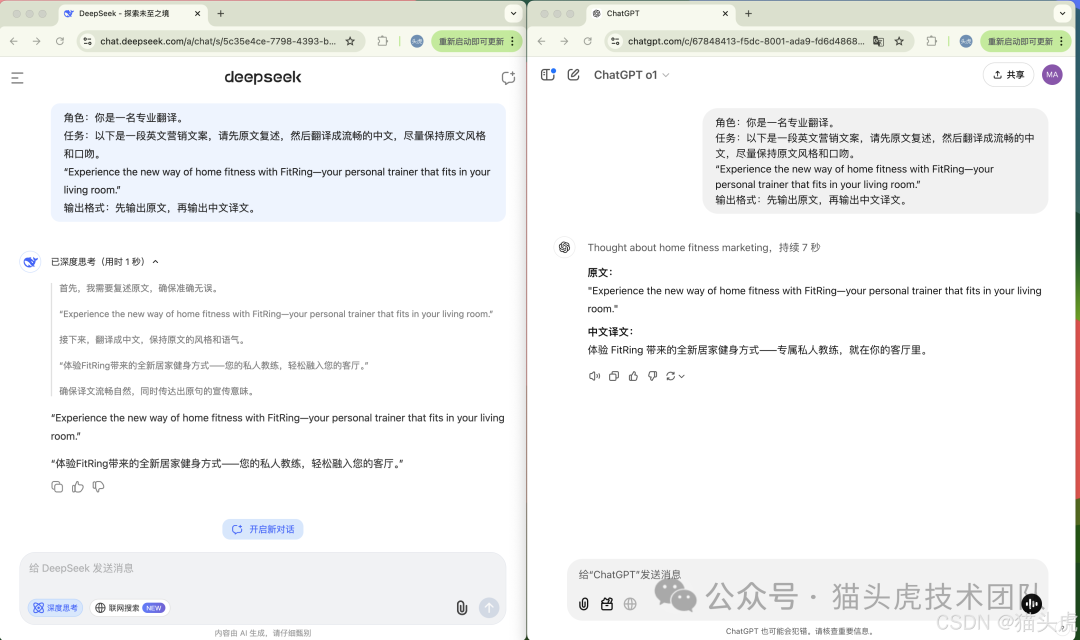Expand tab search arrow in DeepSeek window
The height and width of the screenshot is (640, 1080).
[513, 13]
